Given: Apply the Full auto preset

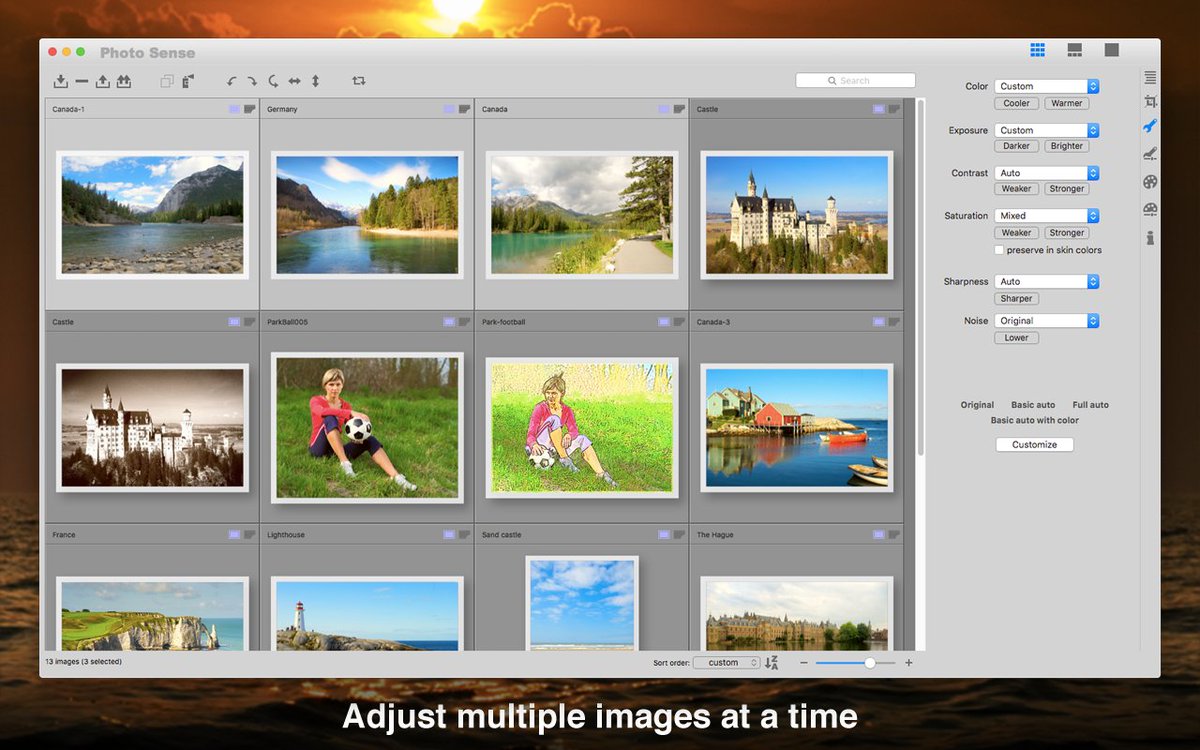Looking at the screenshot, I should pyautogui.click(x=1090, y=405).
